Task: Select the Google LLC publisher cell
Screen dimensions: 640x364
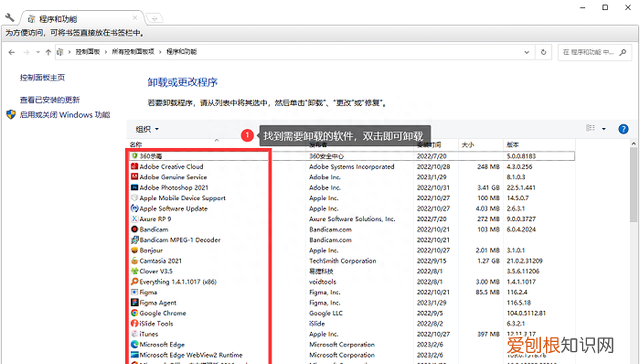Action: (x=326, y=313)
